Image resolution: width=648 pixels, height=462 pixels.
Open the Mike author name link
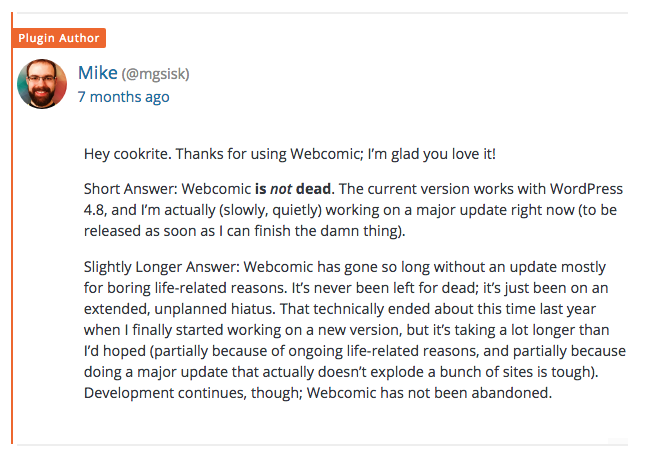(x=97, y=73)
